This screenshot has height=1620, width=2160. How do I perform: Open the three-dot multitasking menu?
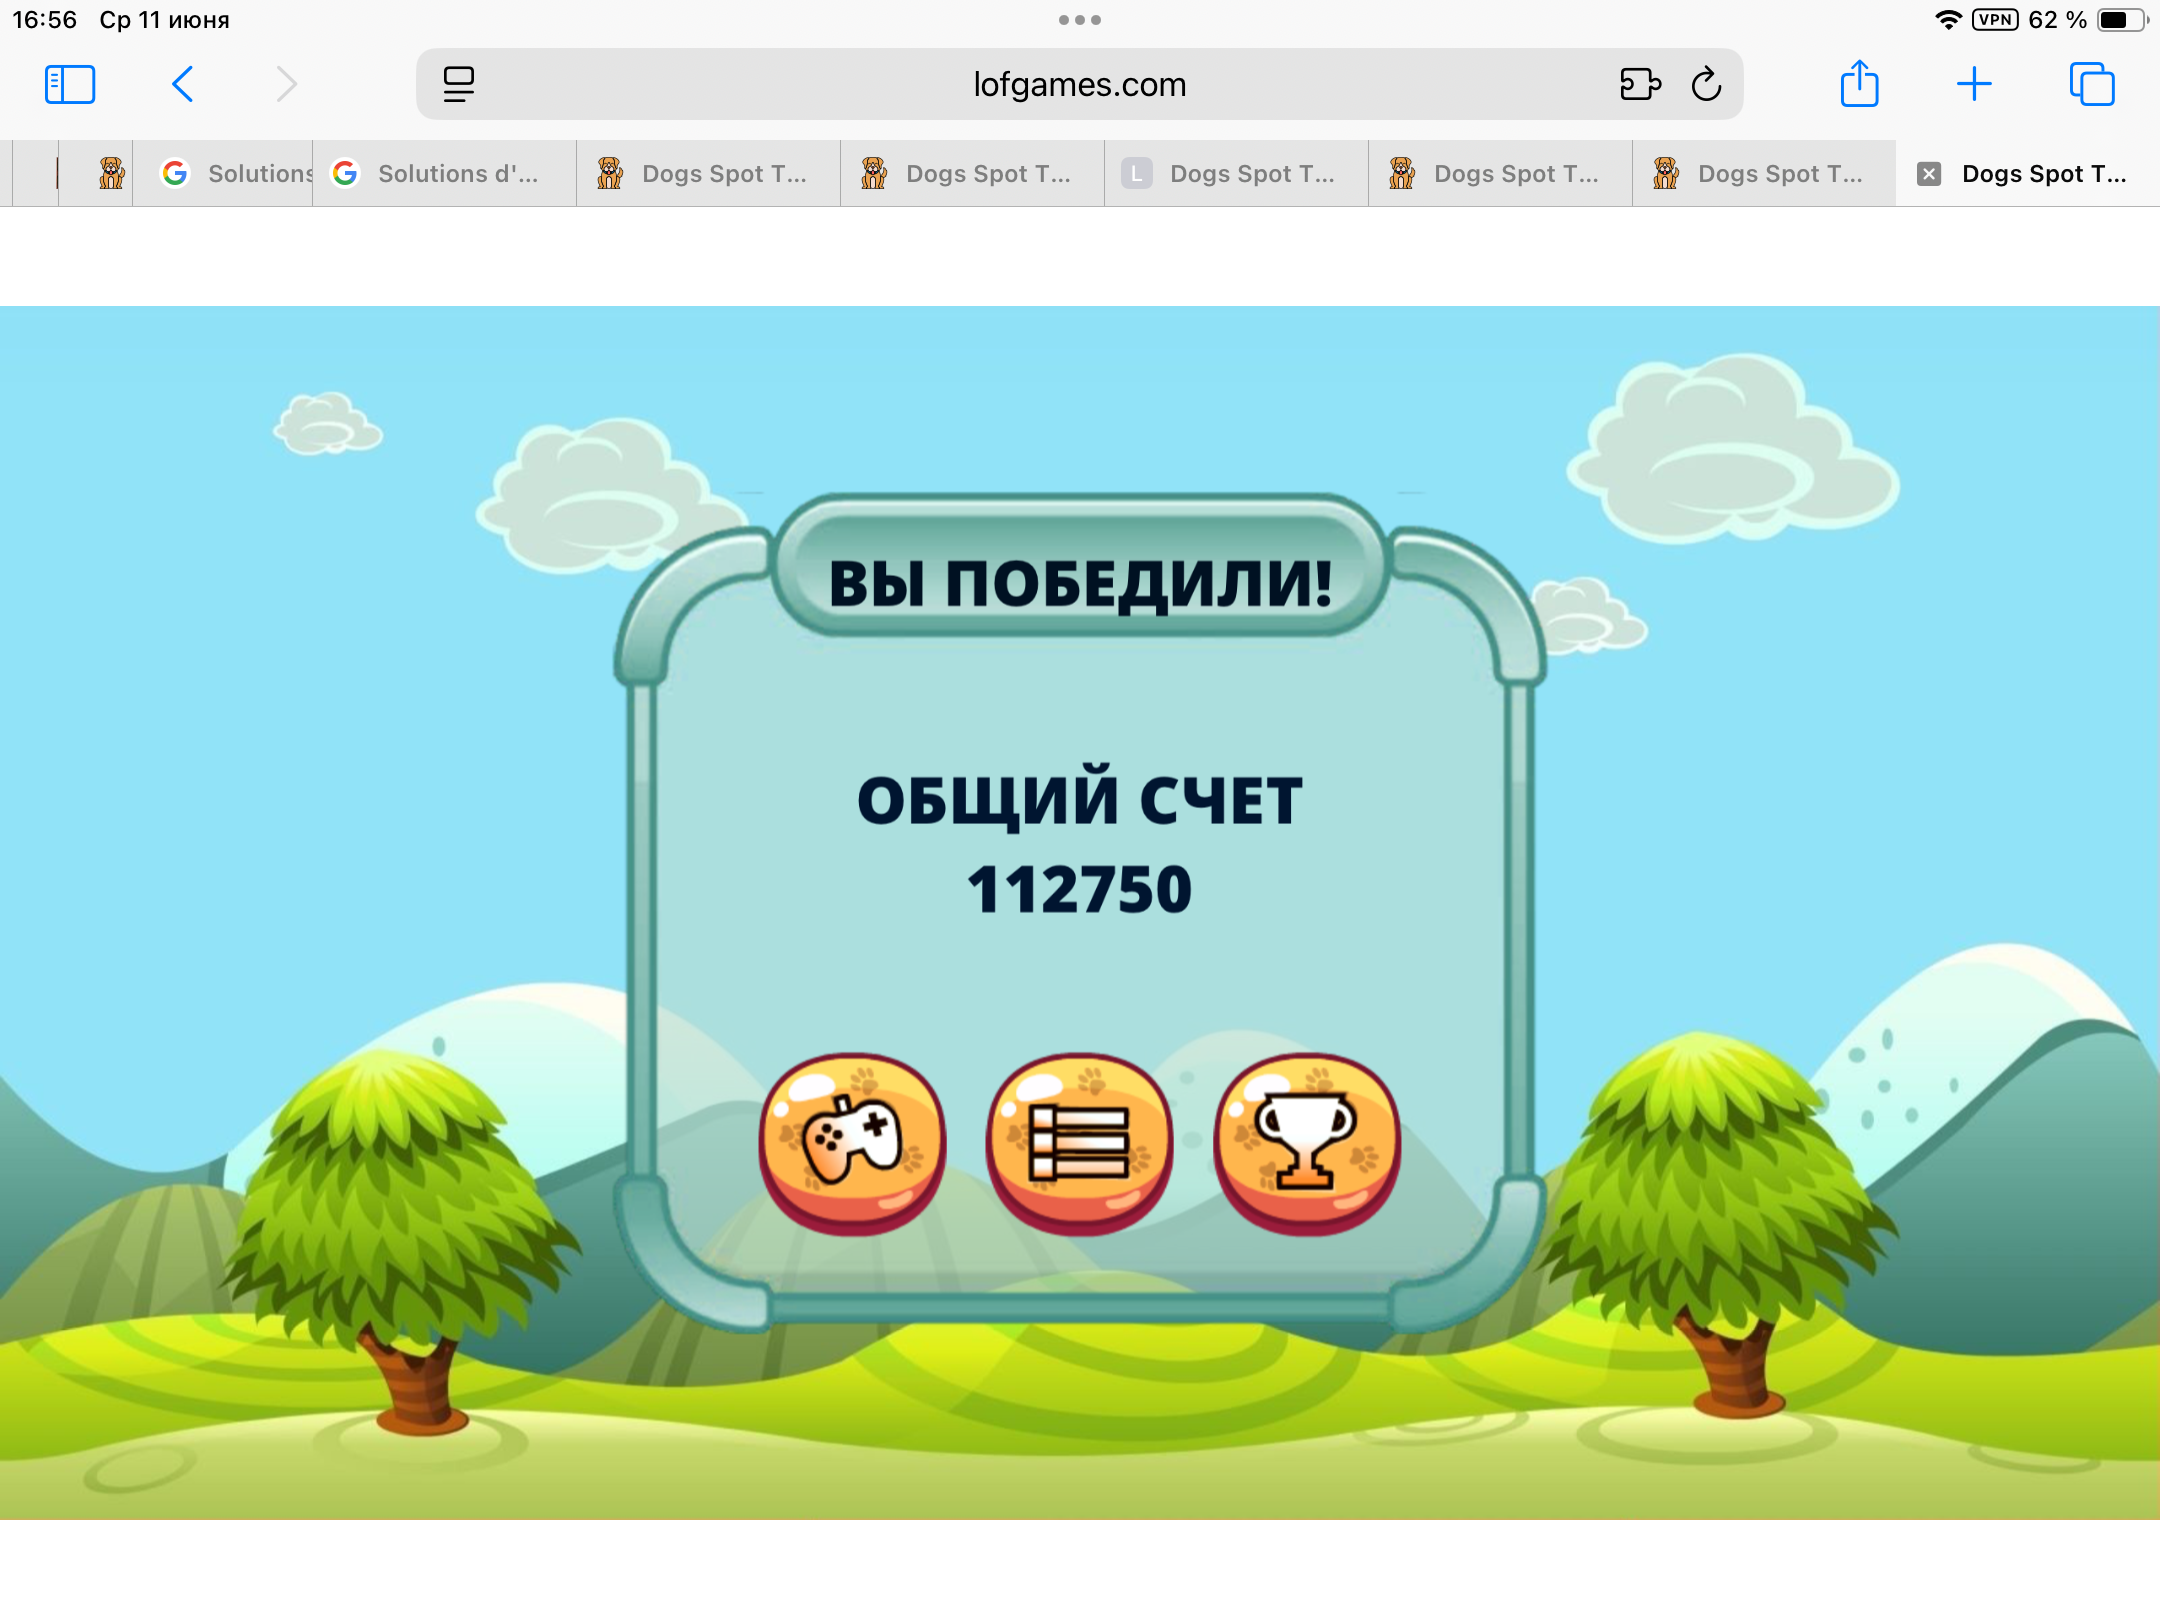(x=1080, y=20)
